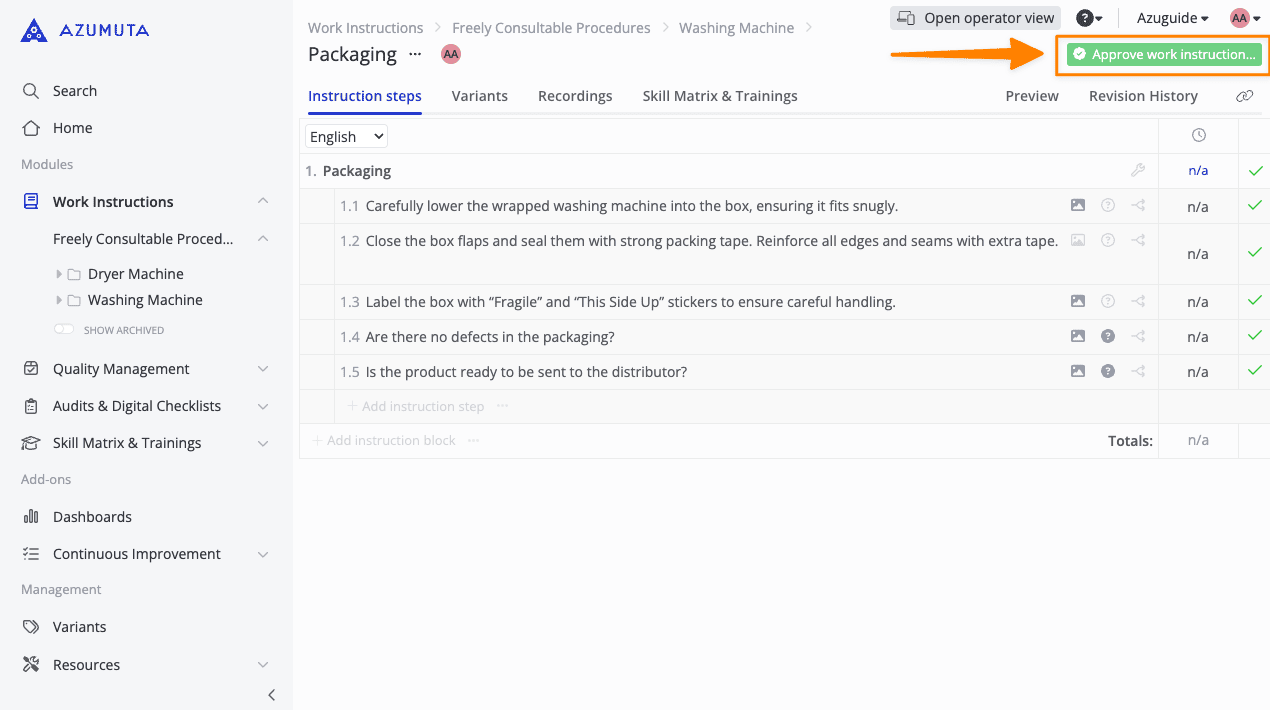Toggle the Show Archived switch
Image resolution: width=1270 pixels, height=710 pixels.
pyautogui.click(x=64, y=330)
